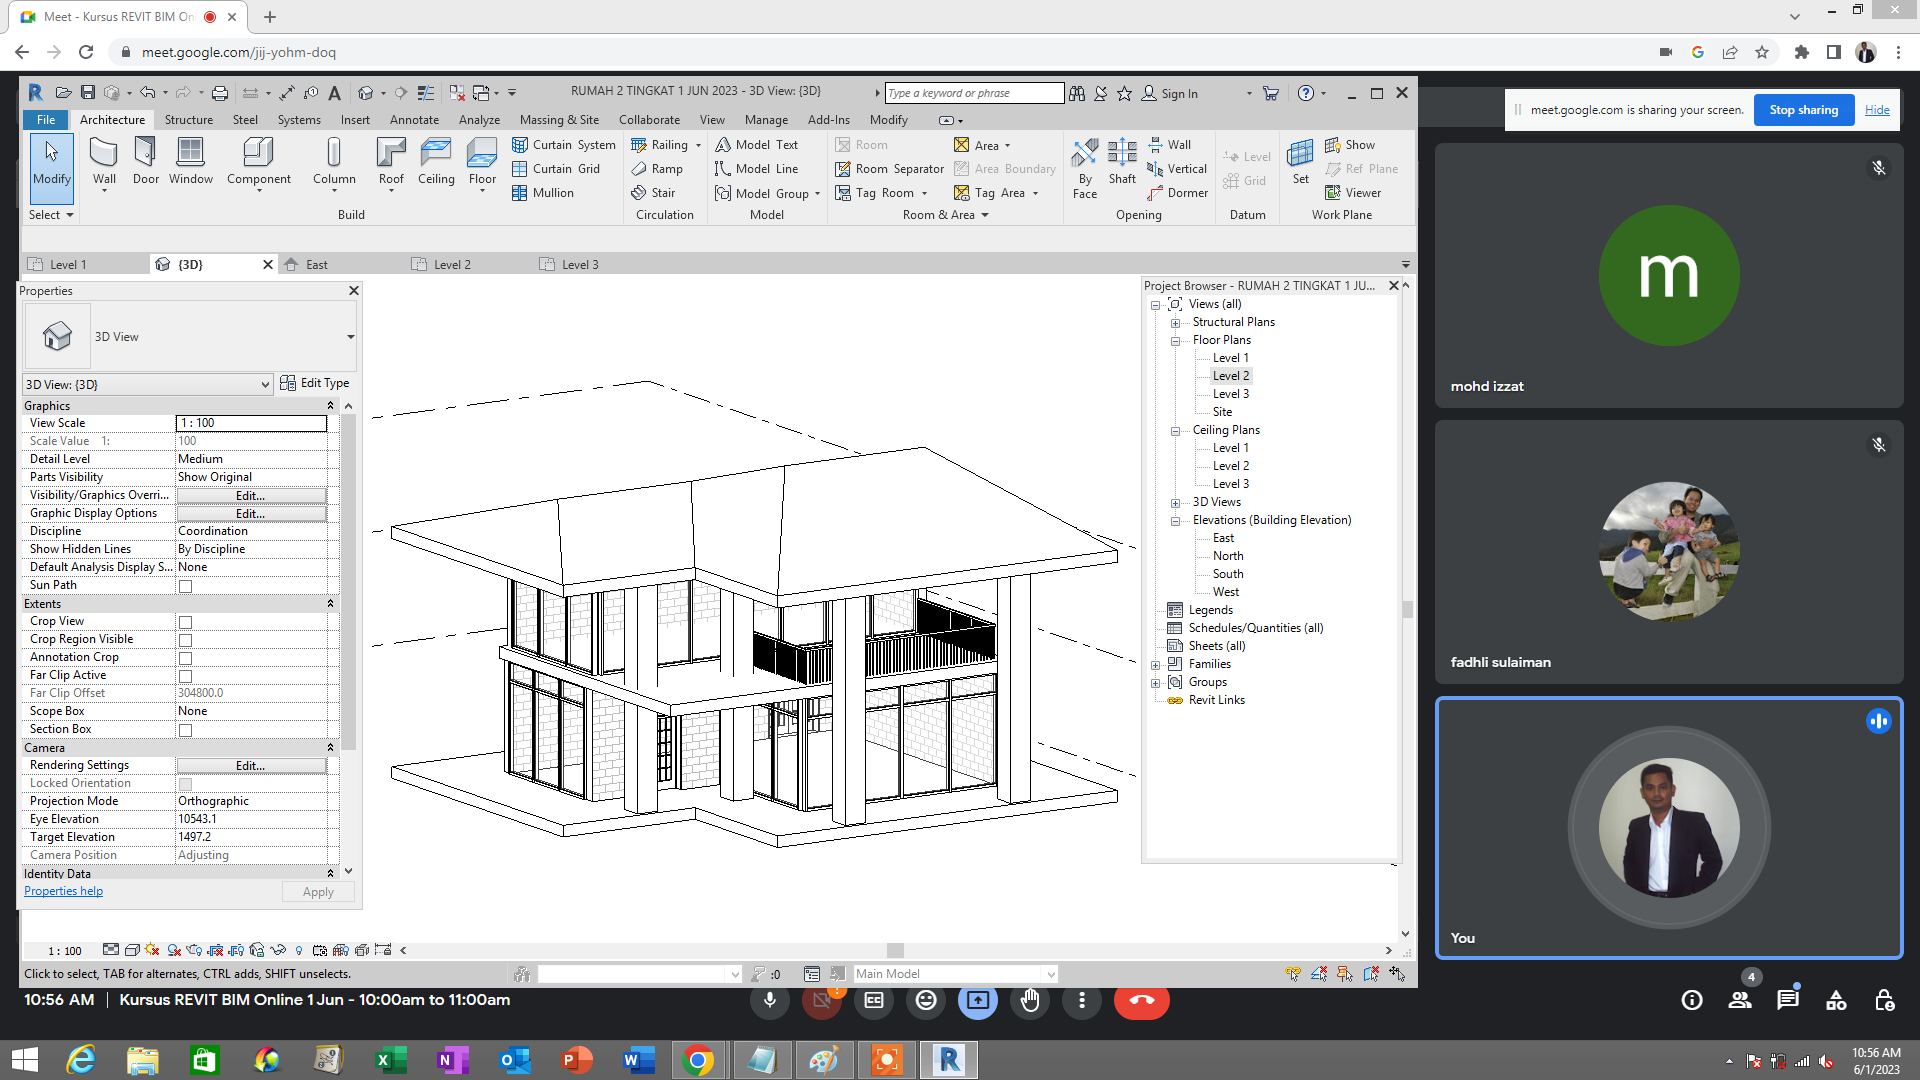This screenshot has height=1080, width=1920.
Task: Switch to the Annotate ribbon tab
Action: tap(414, 120)
